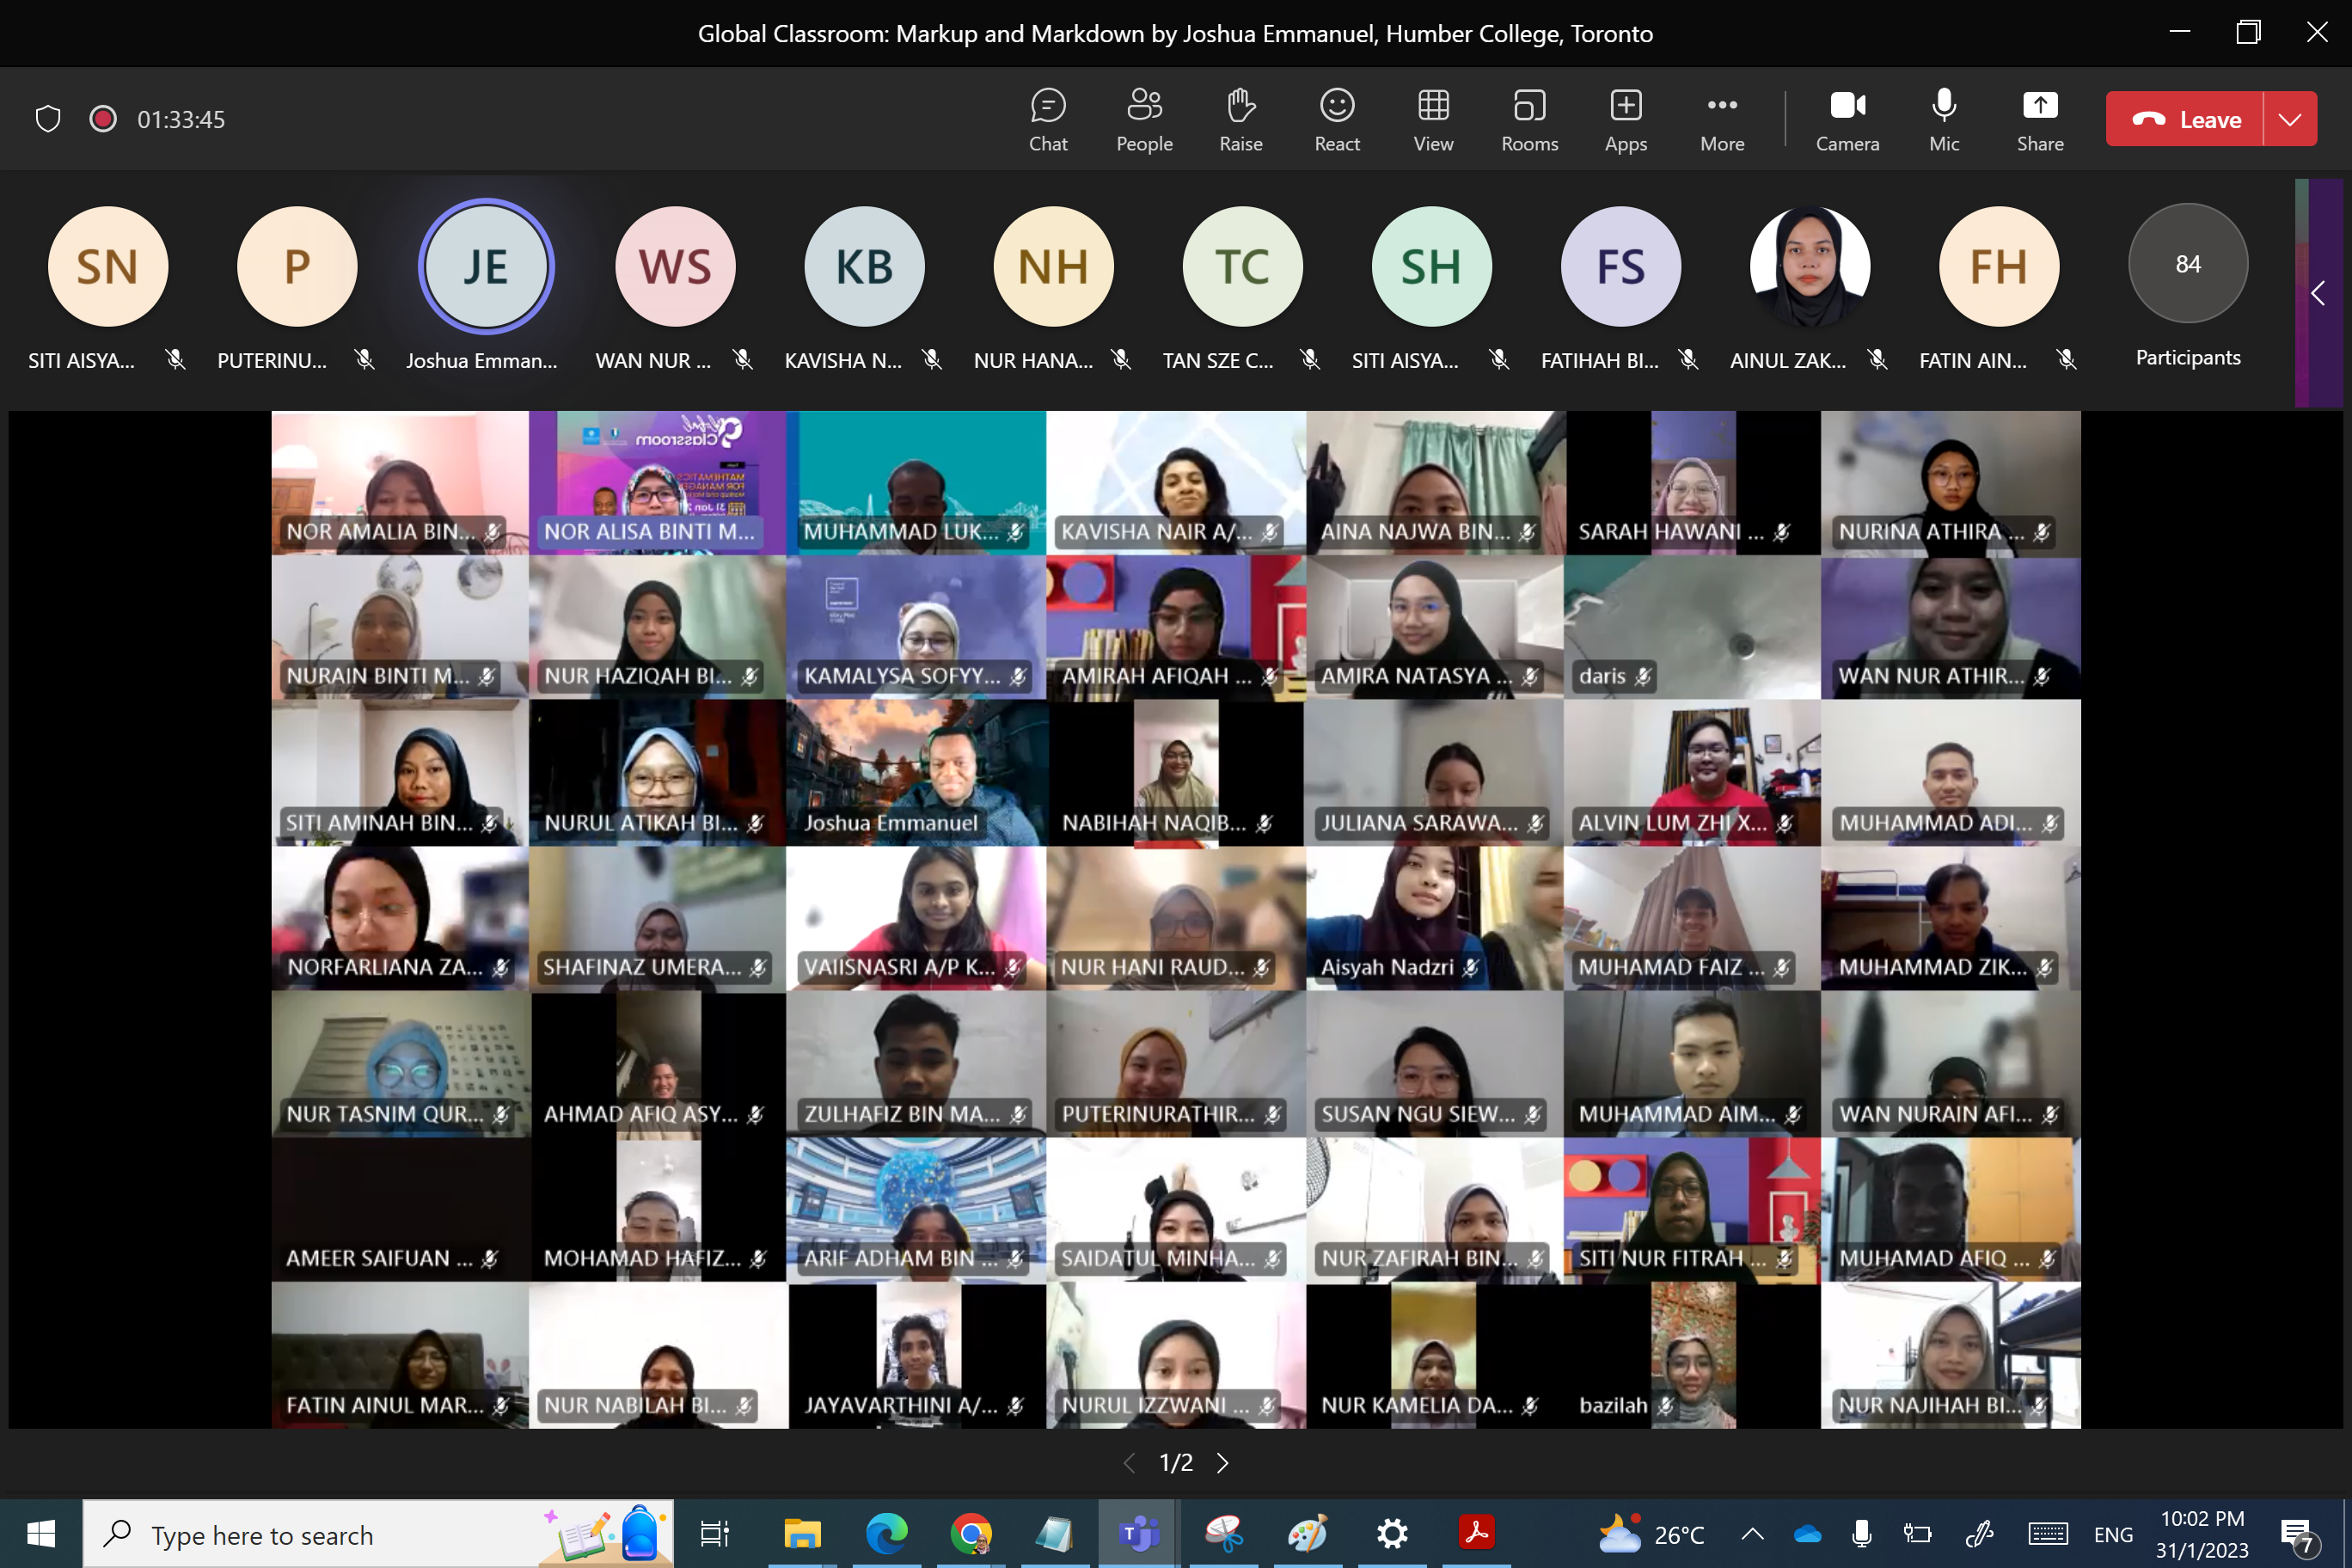
Task: Open the touch keyboard tray icon
Action: [2047, 1534]
